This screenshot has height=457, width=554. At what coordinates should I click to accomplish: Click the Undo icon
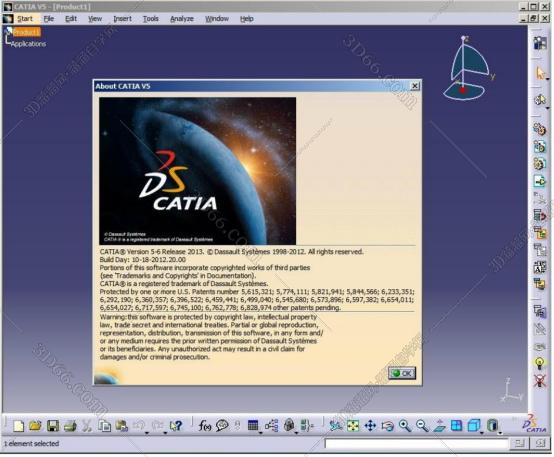tap(139, 425)
